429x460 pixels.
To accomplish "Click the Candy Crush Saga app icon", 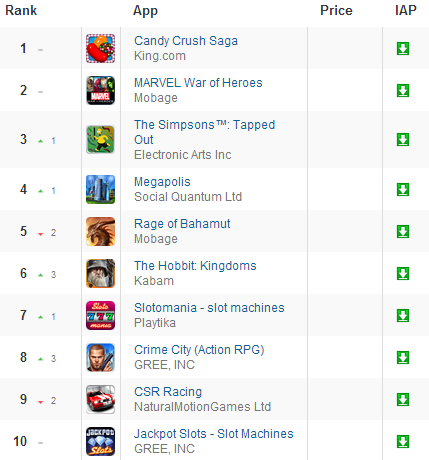I will pyautogui.click(x=100, y=48).
